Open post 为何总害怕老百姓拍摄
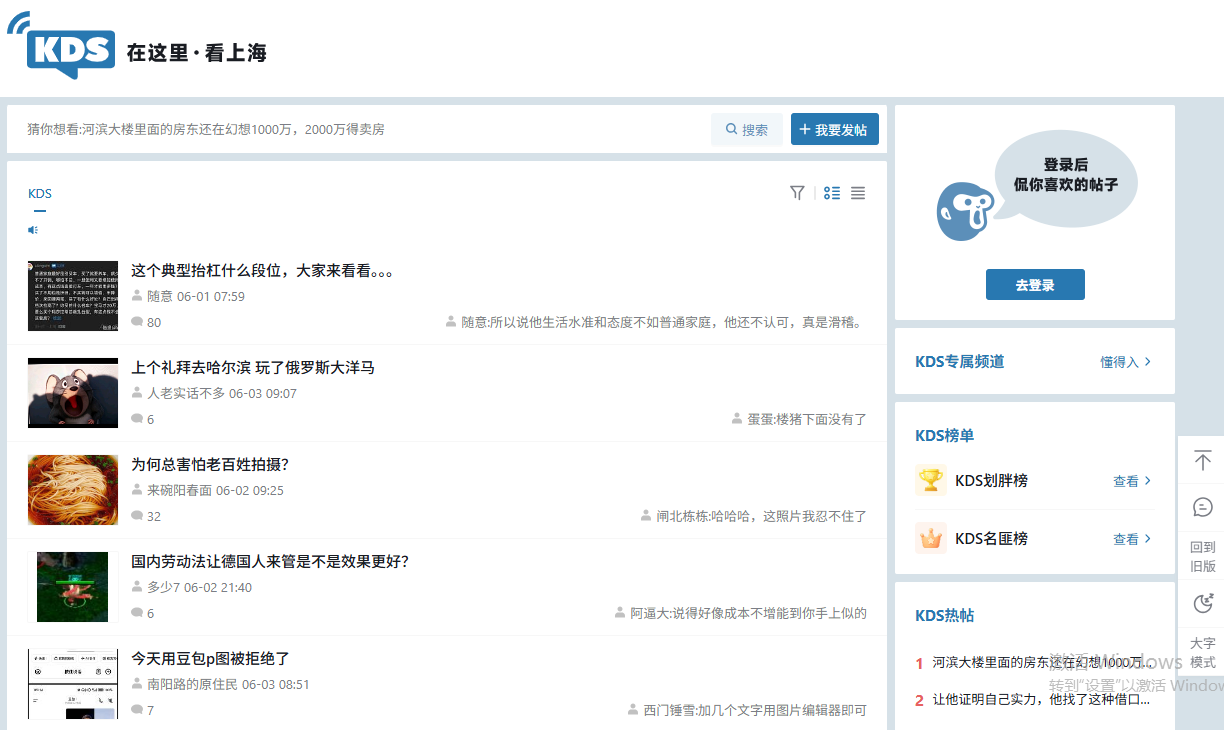The height and width of the screenshot is (730, 1224). pyautogui.click(x=210, y=465)
